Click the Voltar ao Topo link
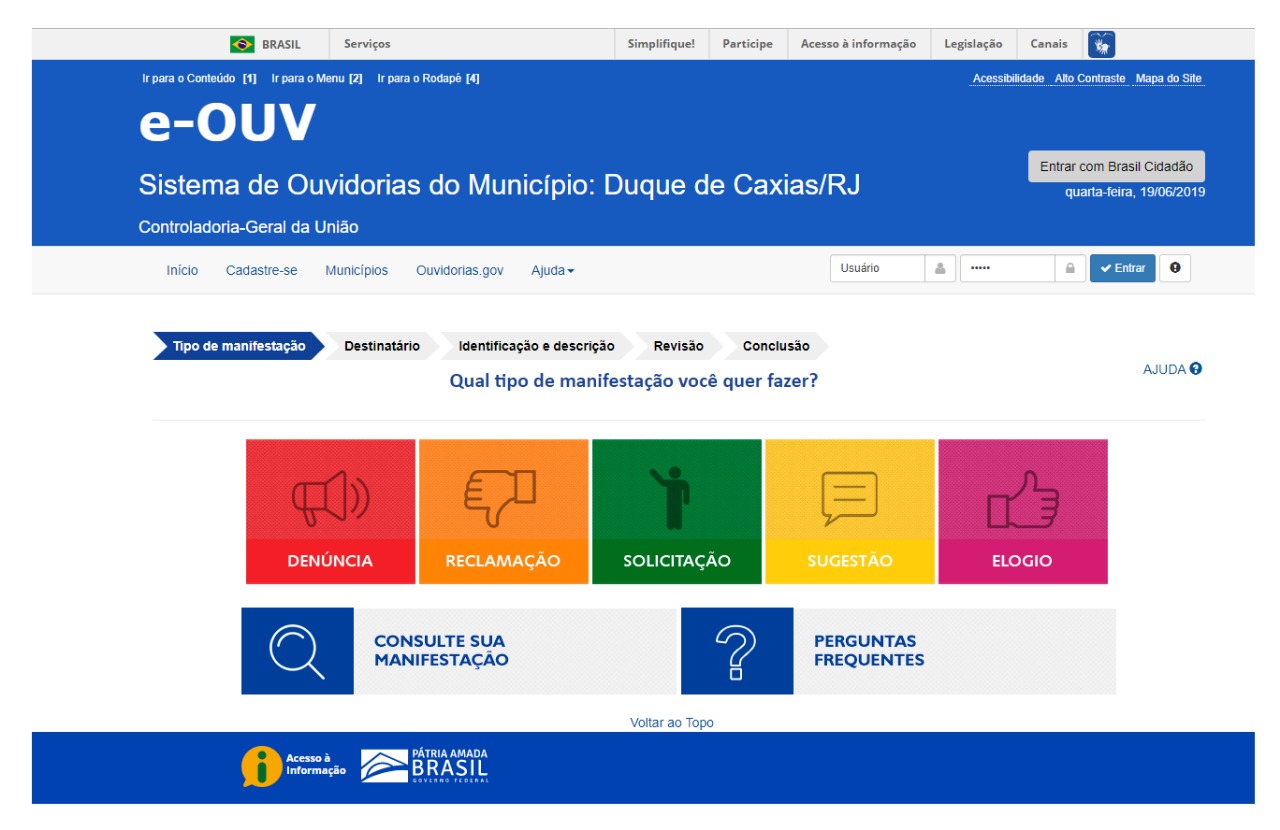Viewport: 1280px width, 830px height. pyautogui.click(x=671, y=723)
